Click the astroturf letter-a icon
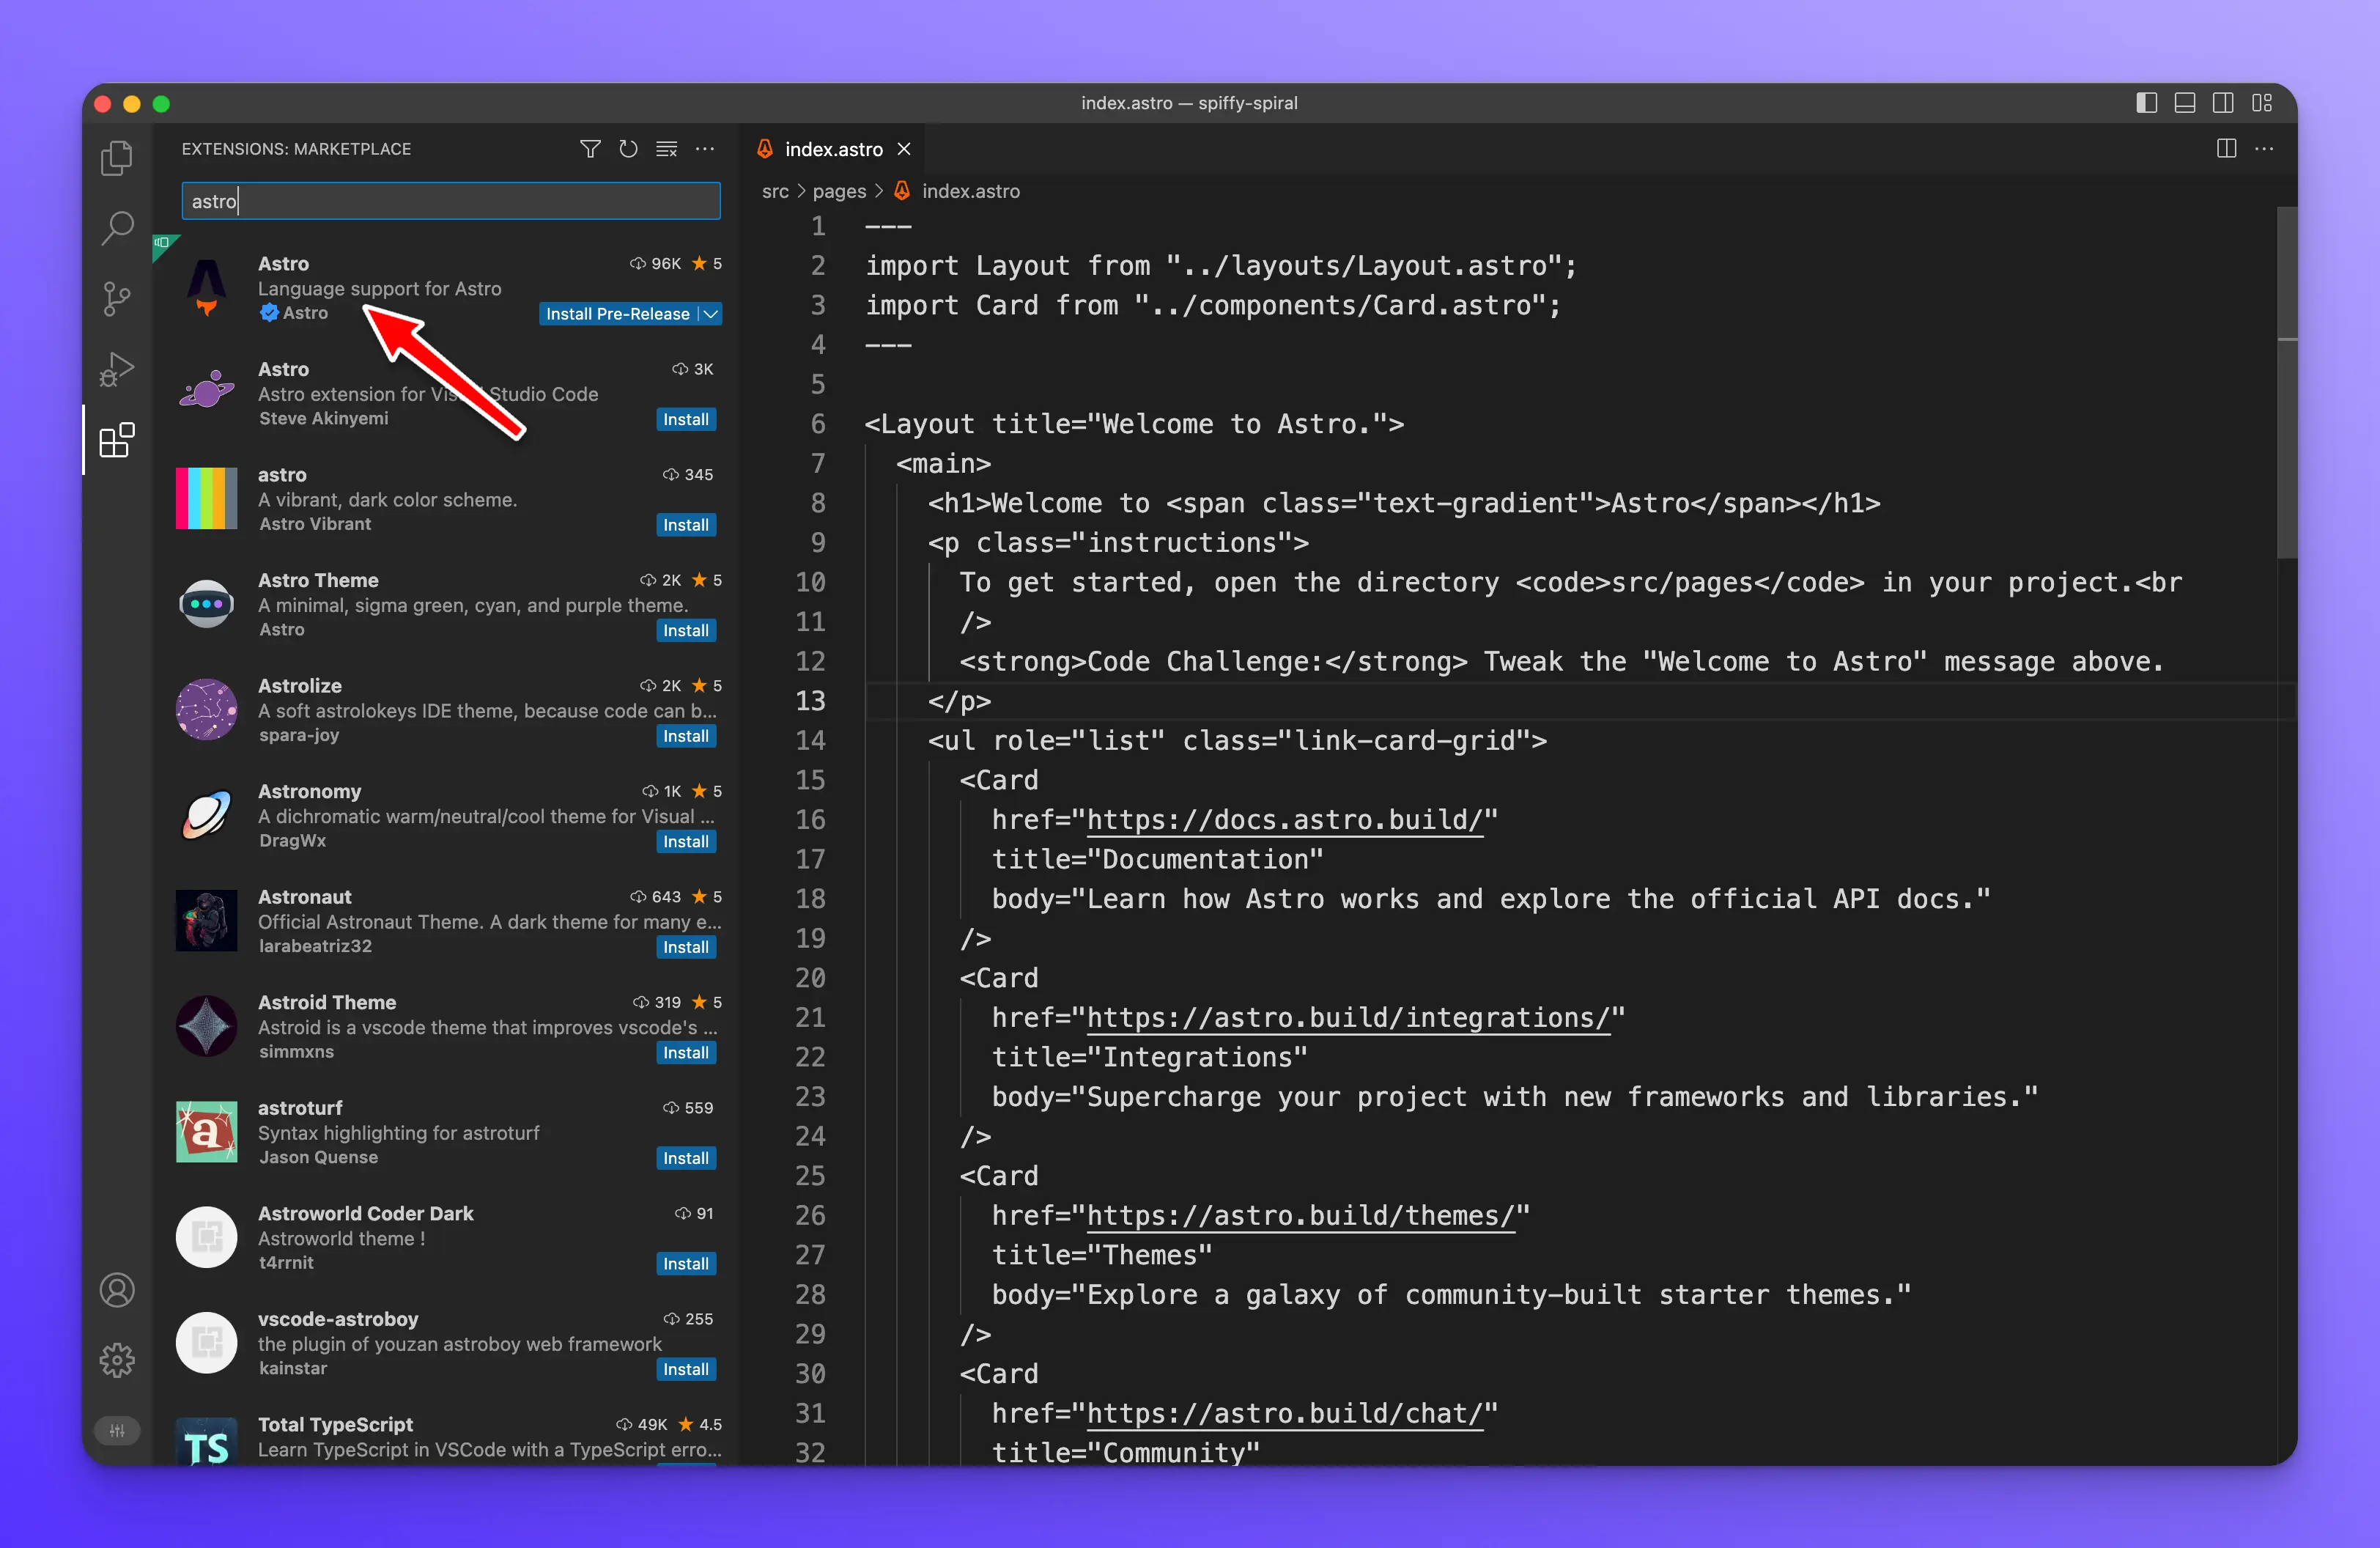This screenshot has width=2380, height=1548. click(206, 1131)
